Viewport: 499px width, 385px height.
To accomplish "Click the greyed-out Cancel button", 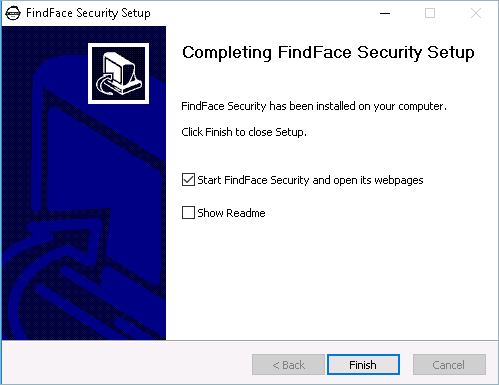I will pos(449,365).
